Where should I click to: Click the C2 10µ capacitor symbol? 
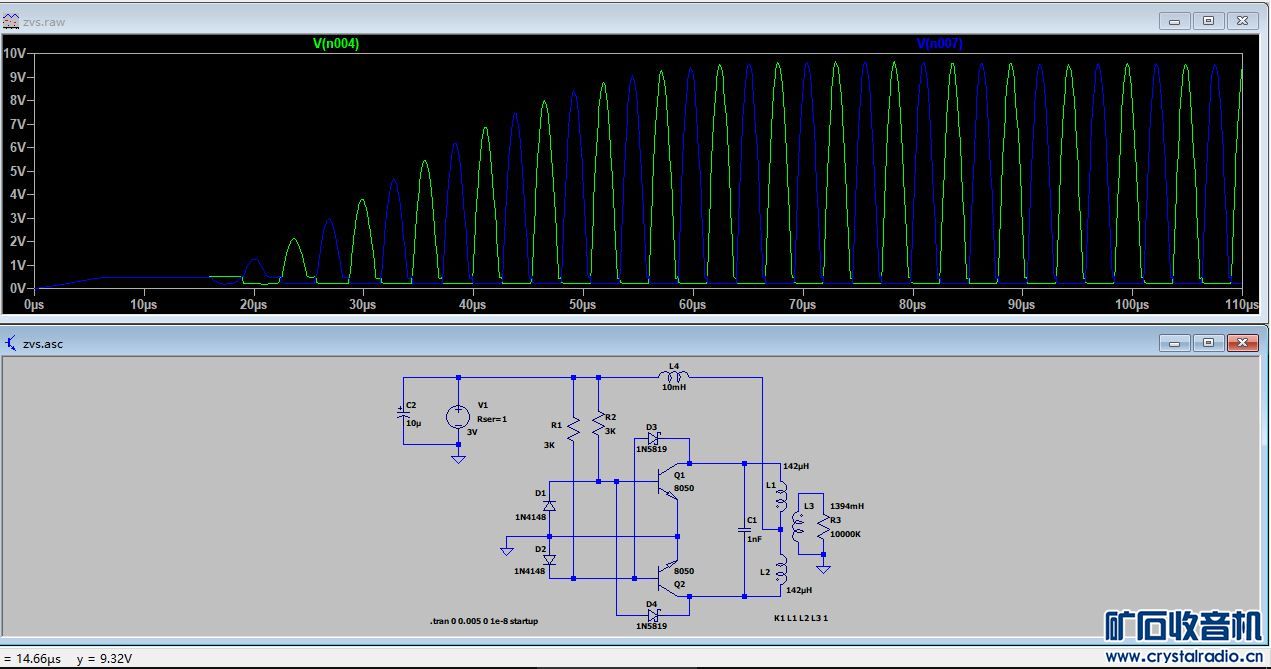[404, 411]
